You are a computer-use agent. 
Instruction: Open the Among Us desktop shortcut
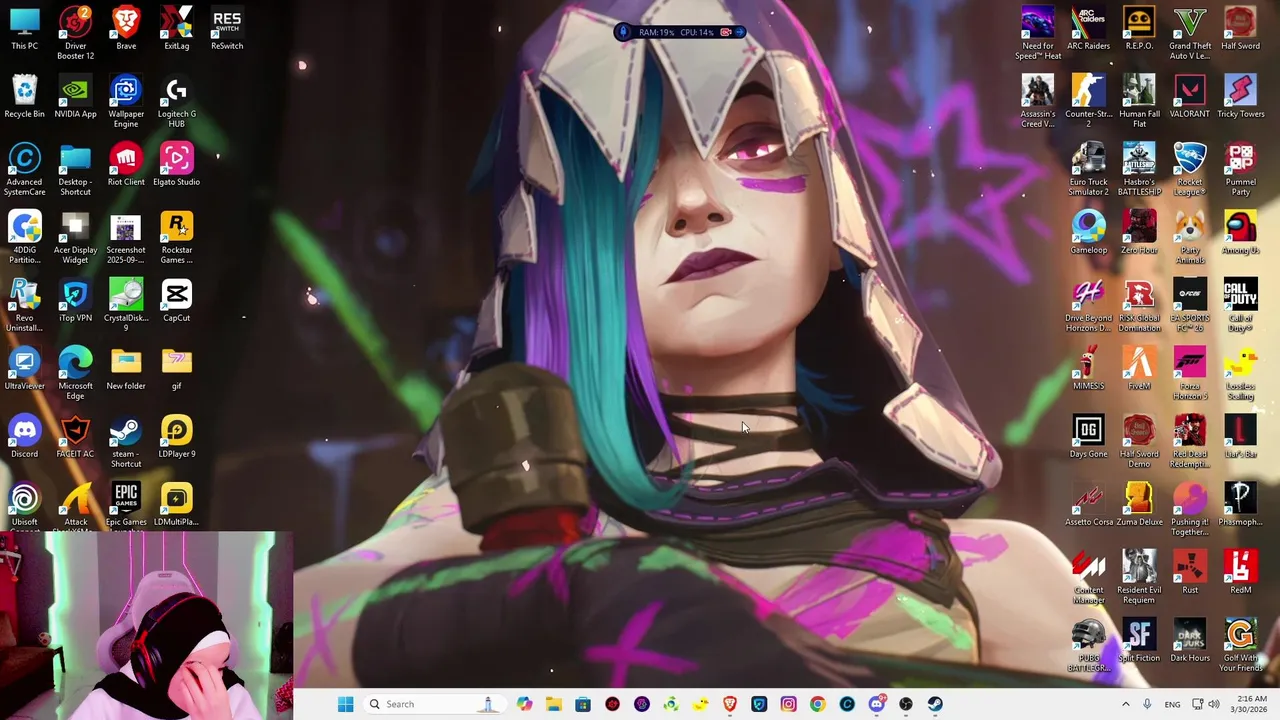click(1241, 232)
